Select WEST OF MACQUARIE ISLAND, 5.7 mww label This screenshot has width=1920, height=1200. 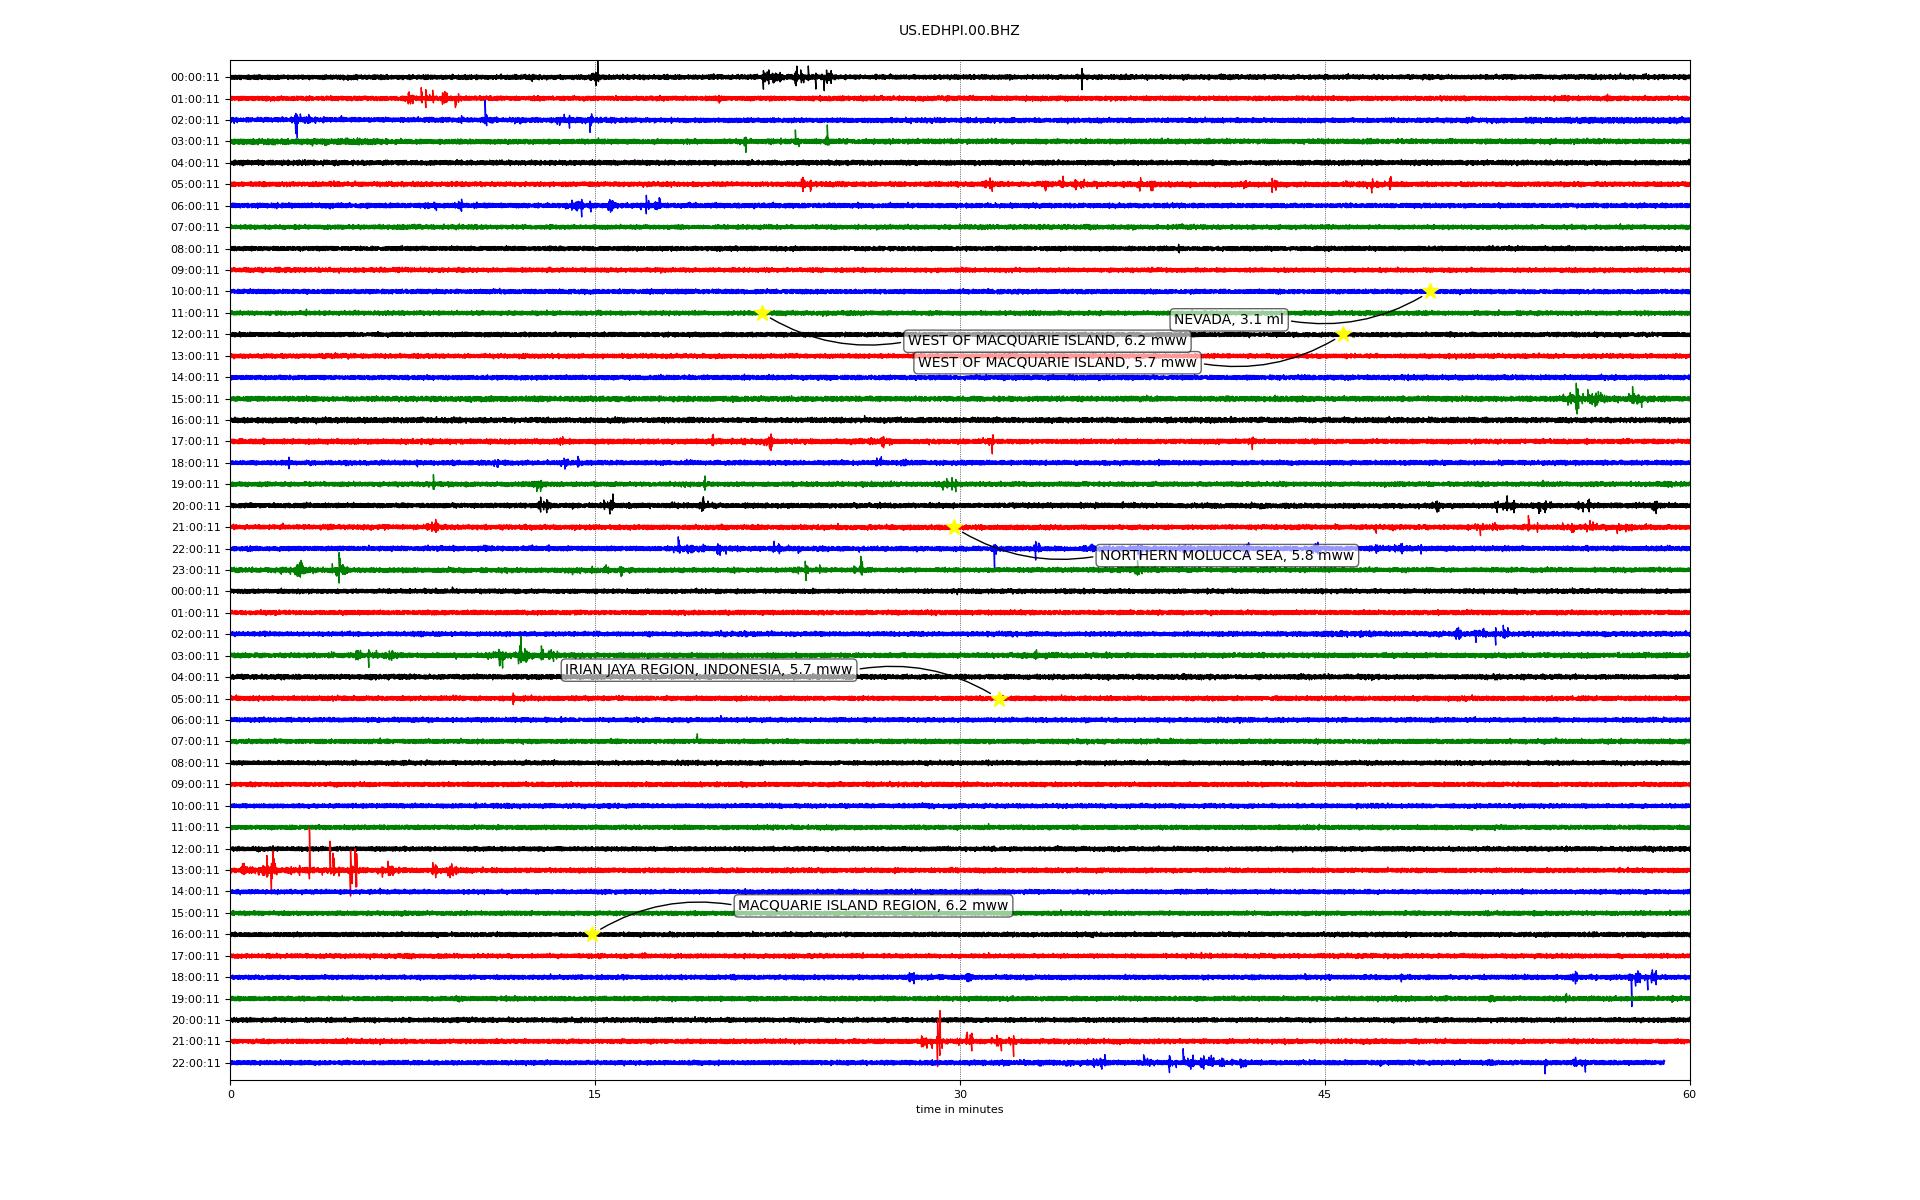click(1057, 363)
